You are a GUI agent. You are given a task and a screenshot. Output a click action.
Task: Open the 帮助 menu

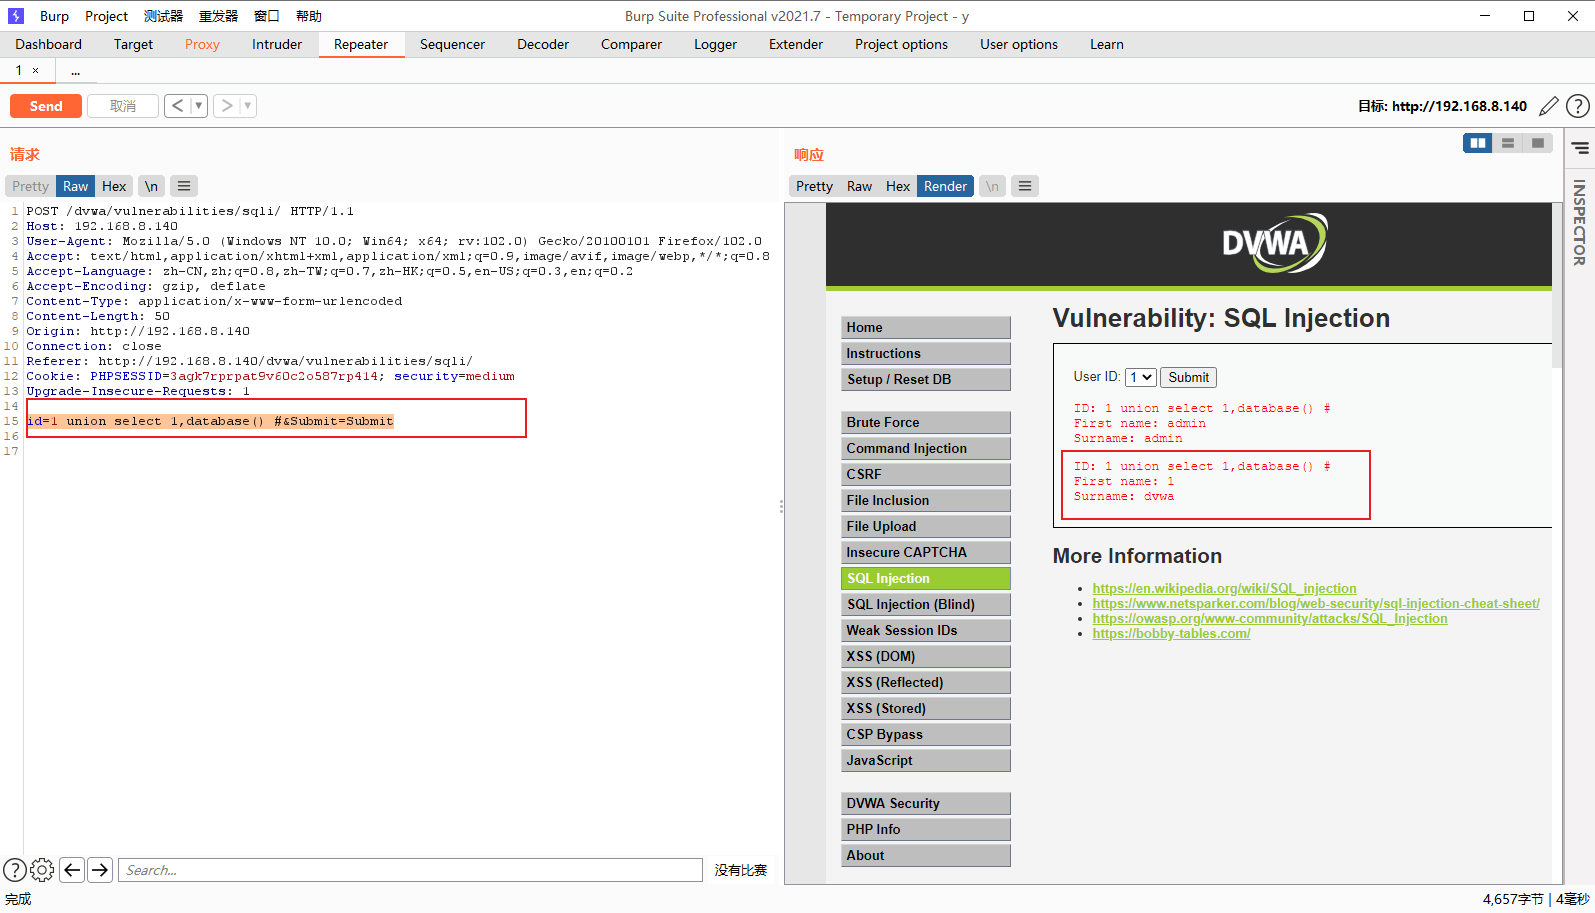pos(309,16)
